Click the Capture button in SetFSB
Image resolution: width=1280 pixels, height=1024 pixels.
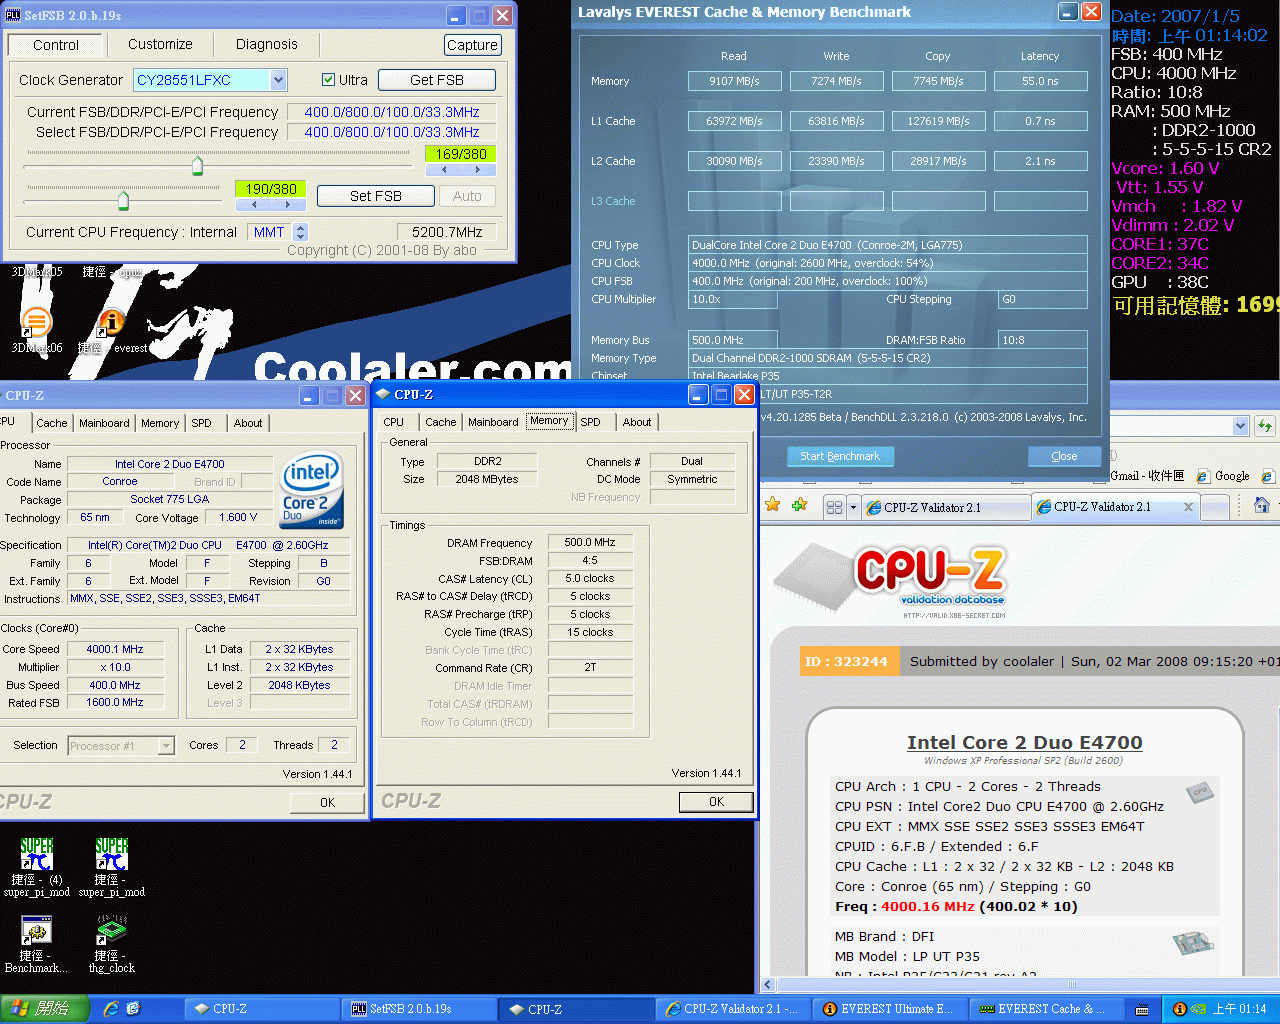click(x=472, y=45)
